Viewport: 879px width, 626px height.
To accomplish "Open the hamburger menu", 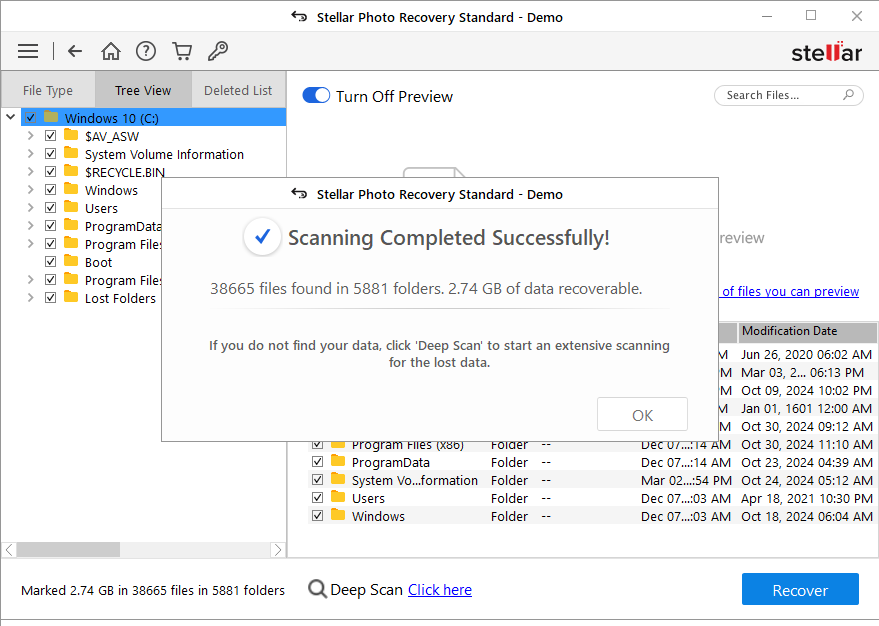I will pyautogui.click(x=27, y=51).
